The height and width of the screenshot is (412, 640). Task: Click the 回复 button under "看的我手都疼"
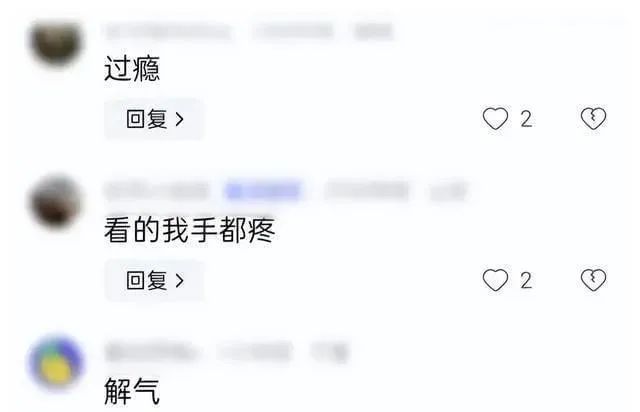(154, 281)
